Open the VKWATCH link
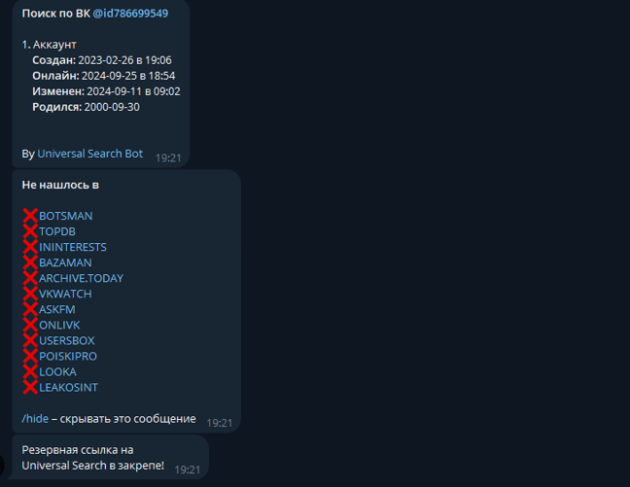This screenshot has width=630, height=487. point(65,294)
